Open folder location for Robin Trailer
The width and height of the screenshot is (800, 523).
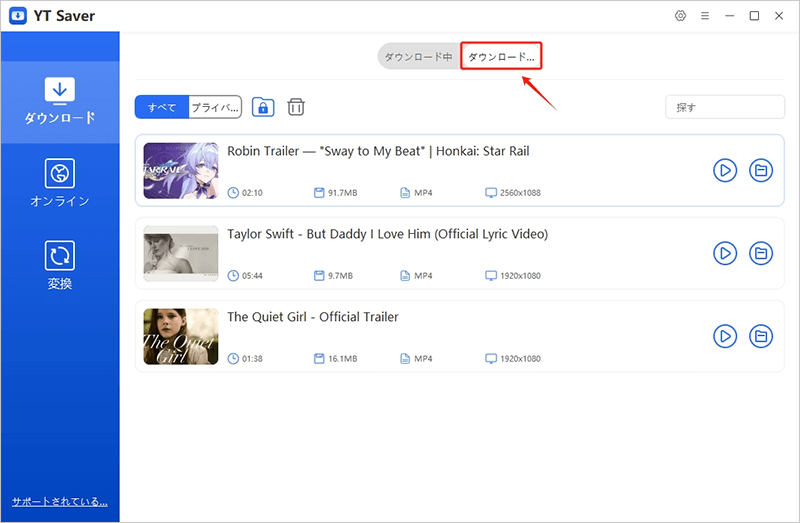point(761,171)
